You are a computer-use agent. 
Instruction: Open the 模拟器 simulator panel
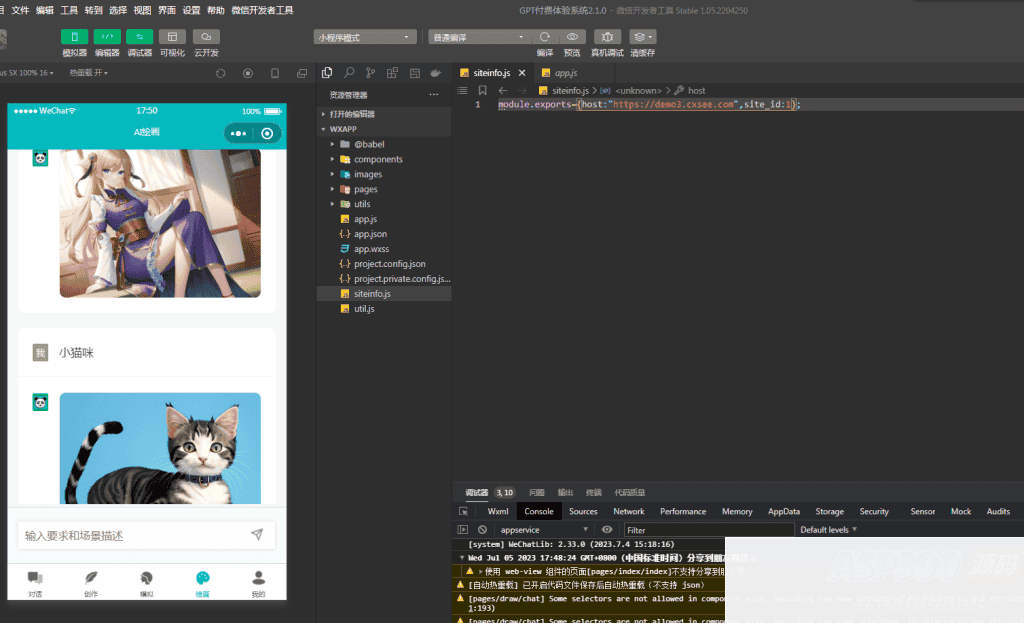pyautogui.click(x=75, y=38)
